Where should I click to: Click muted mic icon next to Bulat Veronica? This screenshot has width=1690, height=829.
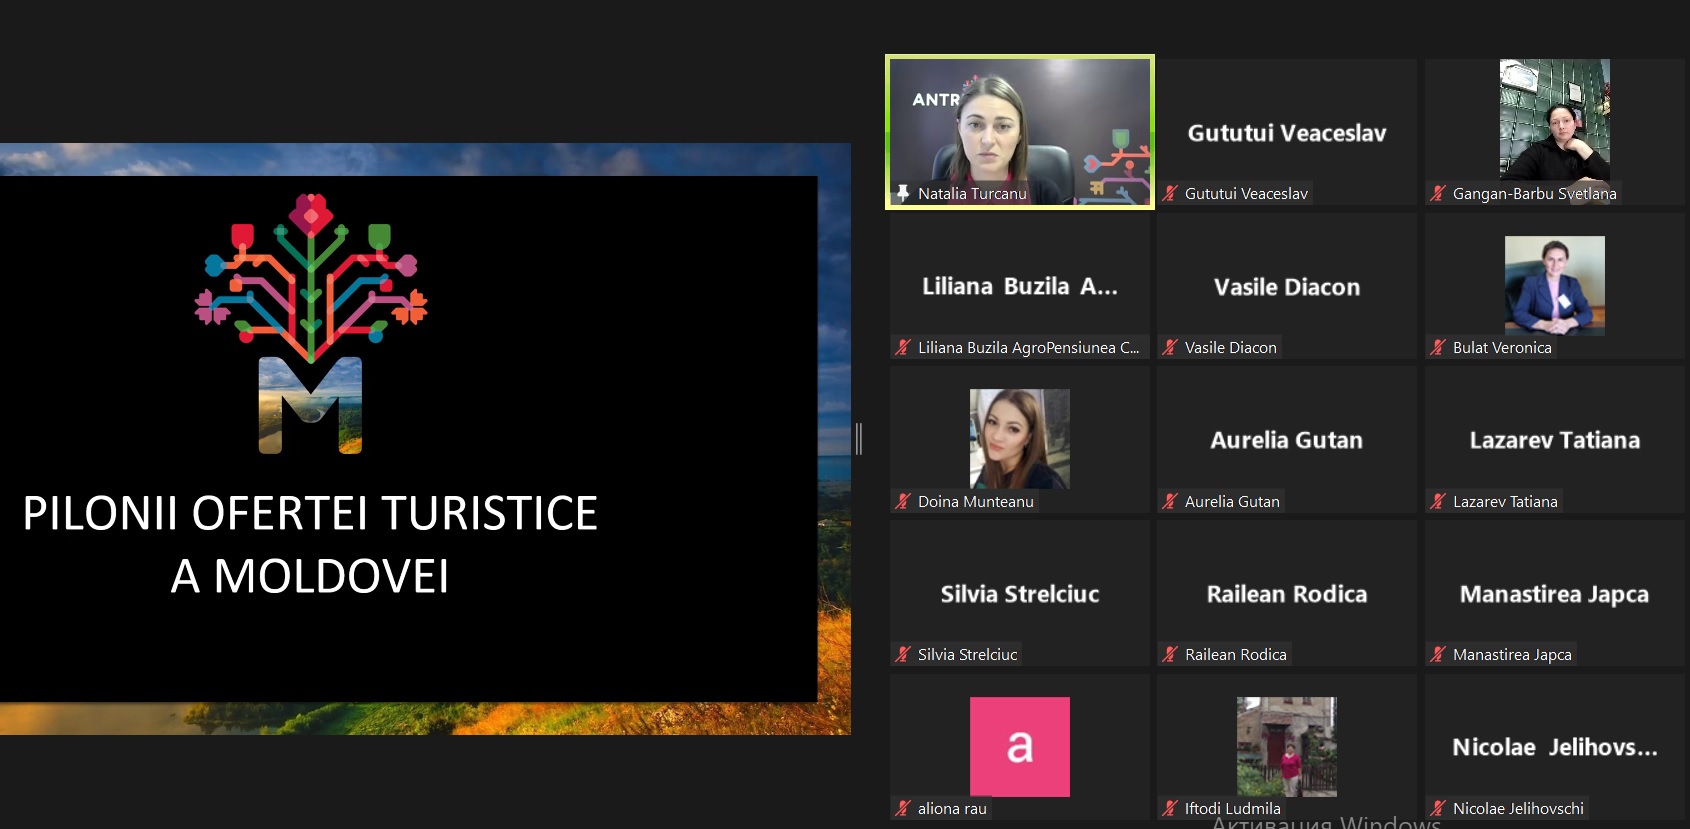click(1438, 347)
